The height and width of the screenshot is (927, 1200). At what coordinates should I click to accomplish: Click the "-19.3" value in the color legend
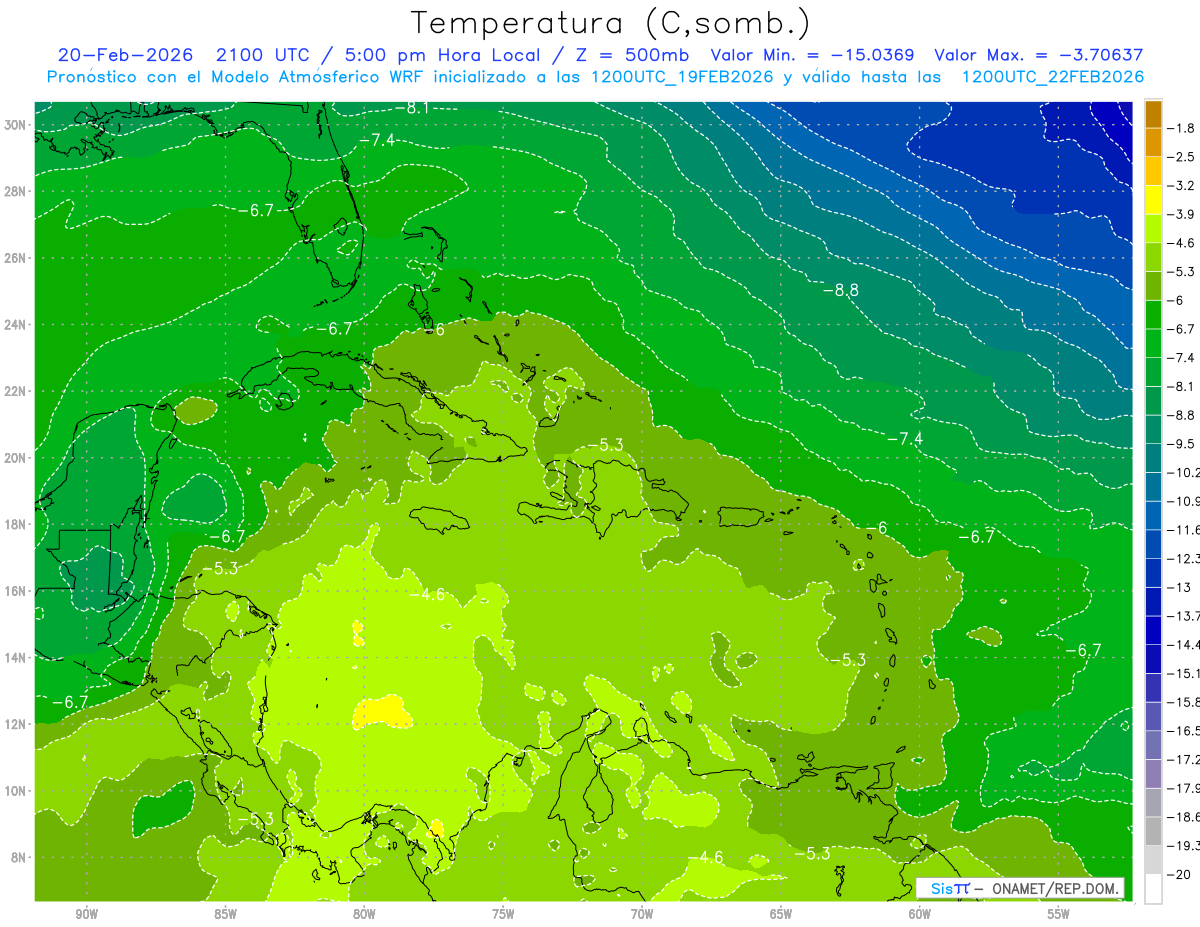pyautogui.click(x=1184, y=846)
